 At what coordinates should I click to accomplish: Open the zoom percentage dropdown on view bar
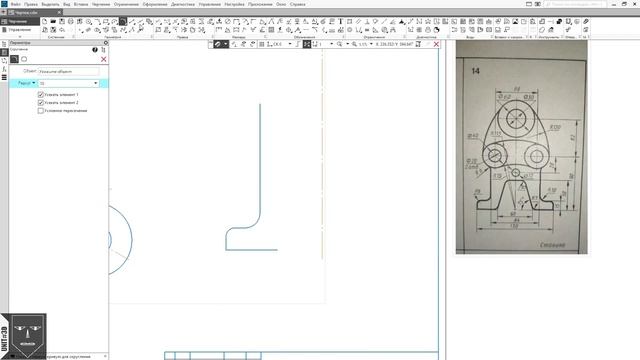point(371,44)
